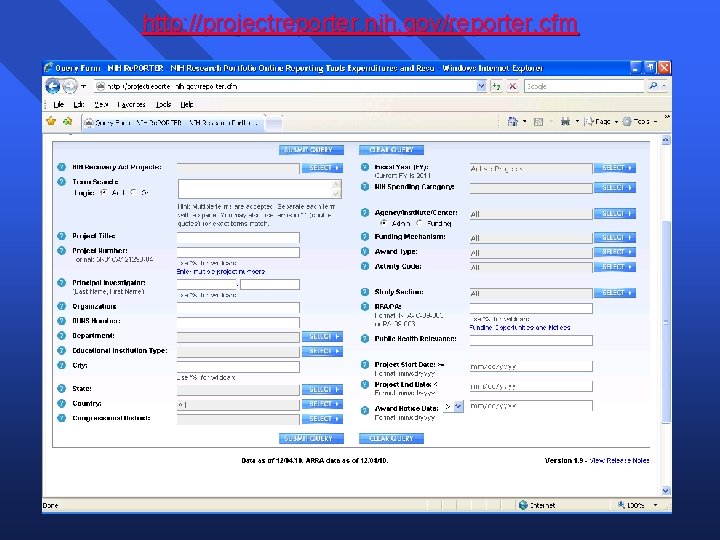Click the Add to Favorites icon
This screenshot has width=720, height=540.
68,121
